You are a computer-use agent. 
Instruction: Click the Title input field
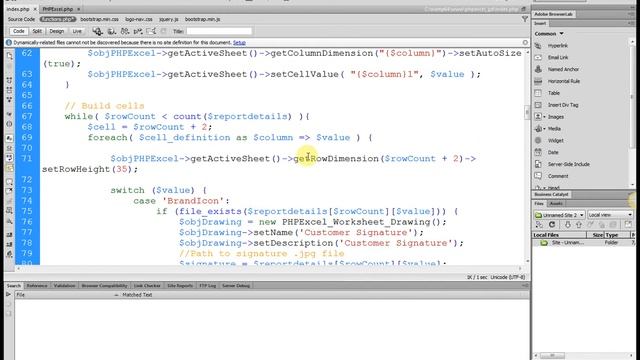(x=219, y=31)
